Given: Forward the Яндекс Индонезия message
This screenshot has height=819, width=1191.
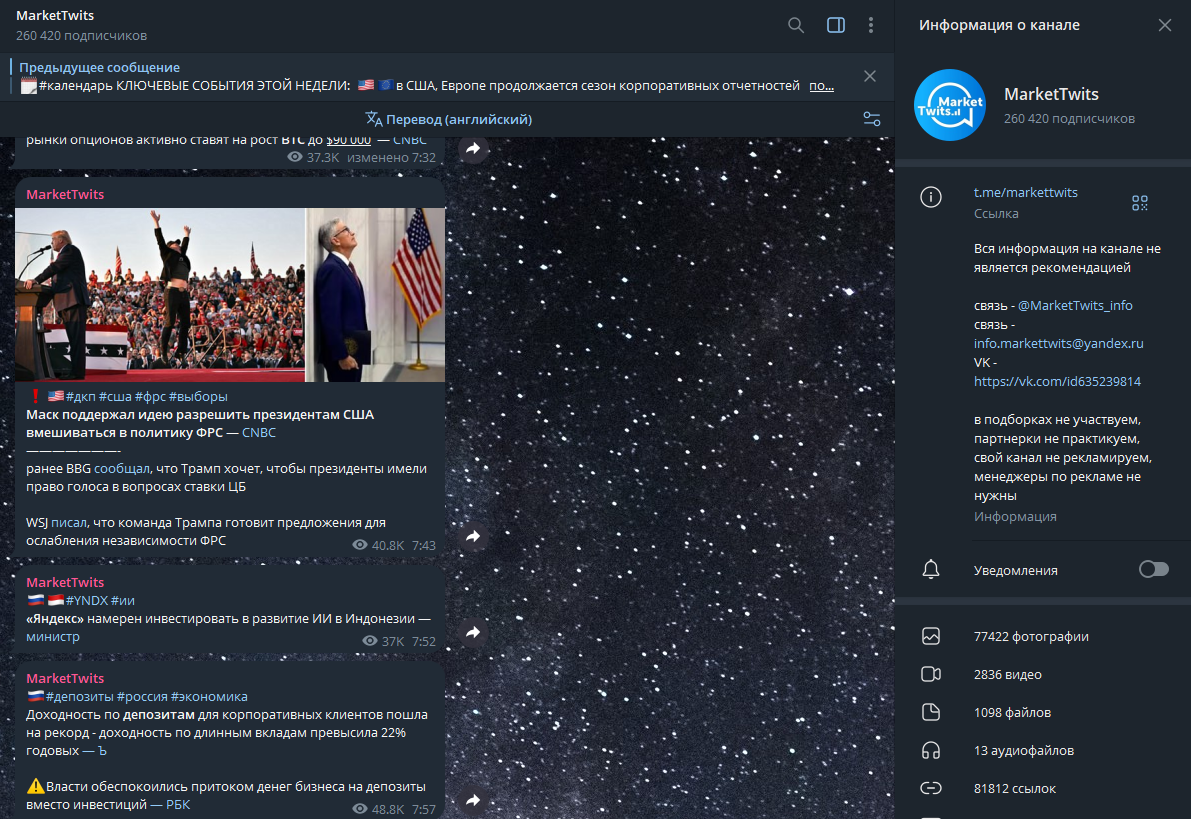Looking at the screenshot, I should (x=473, y=632).
